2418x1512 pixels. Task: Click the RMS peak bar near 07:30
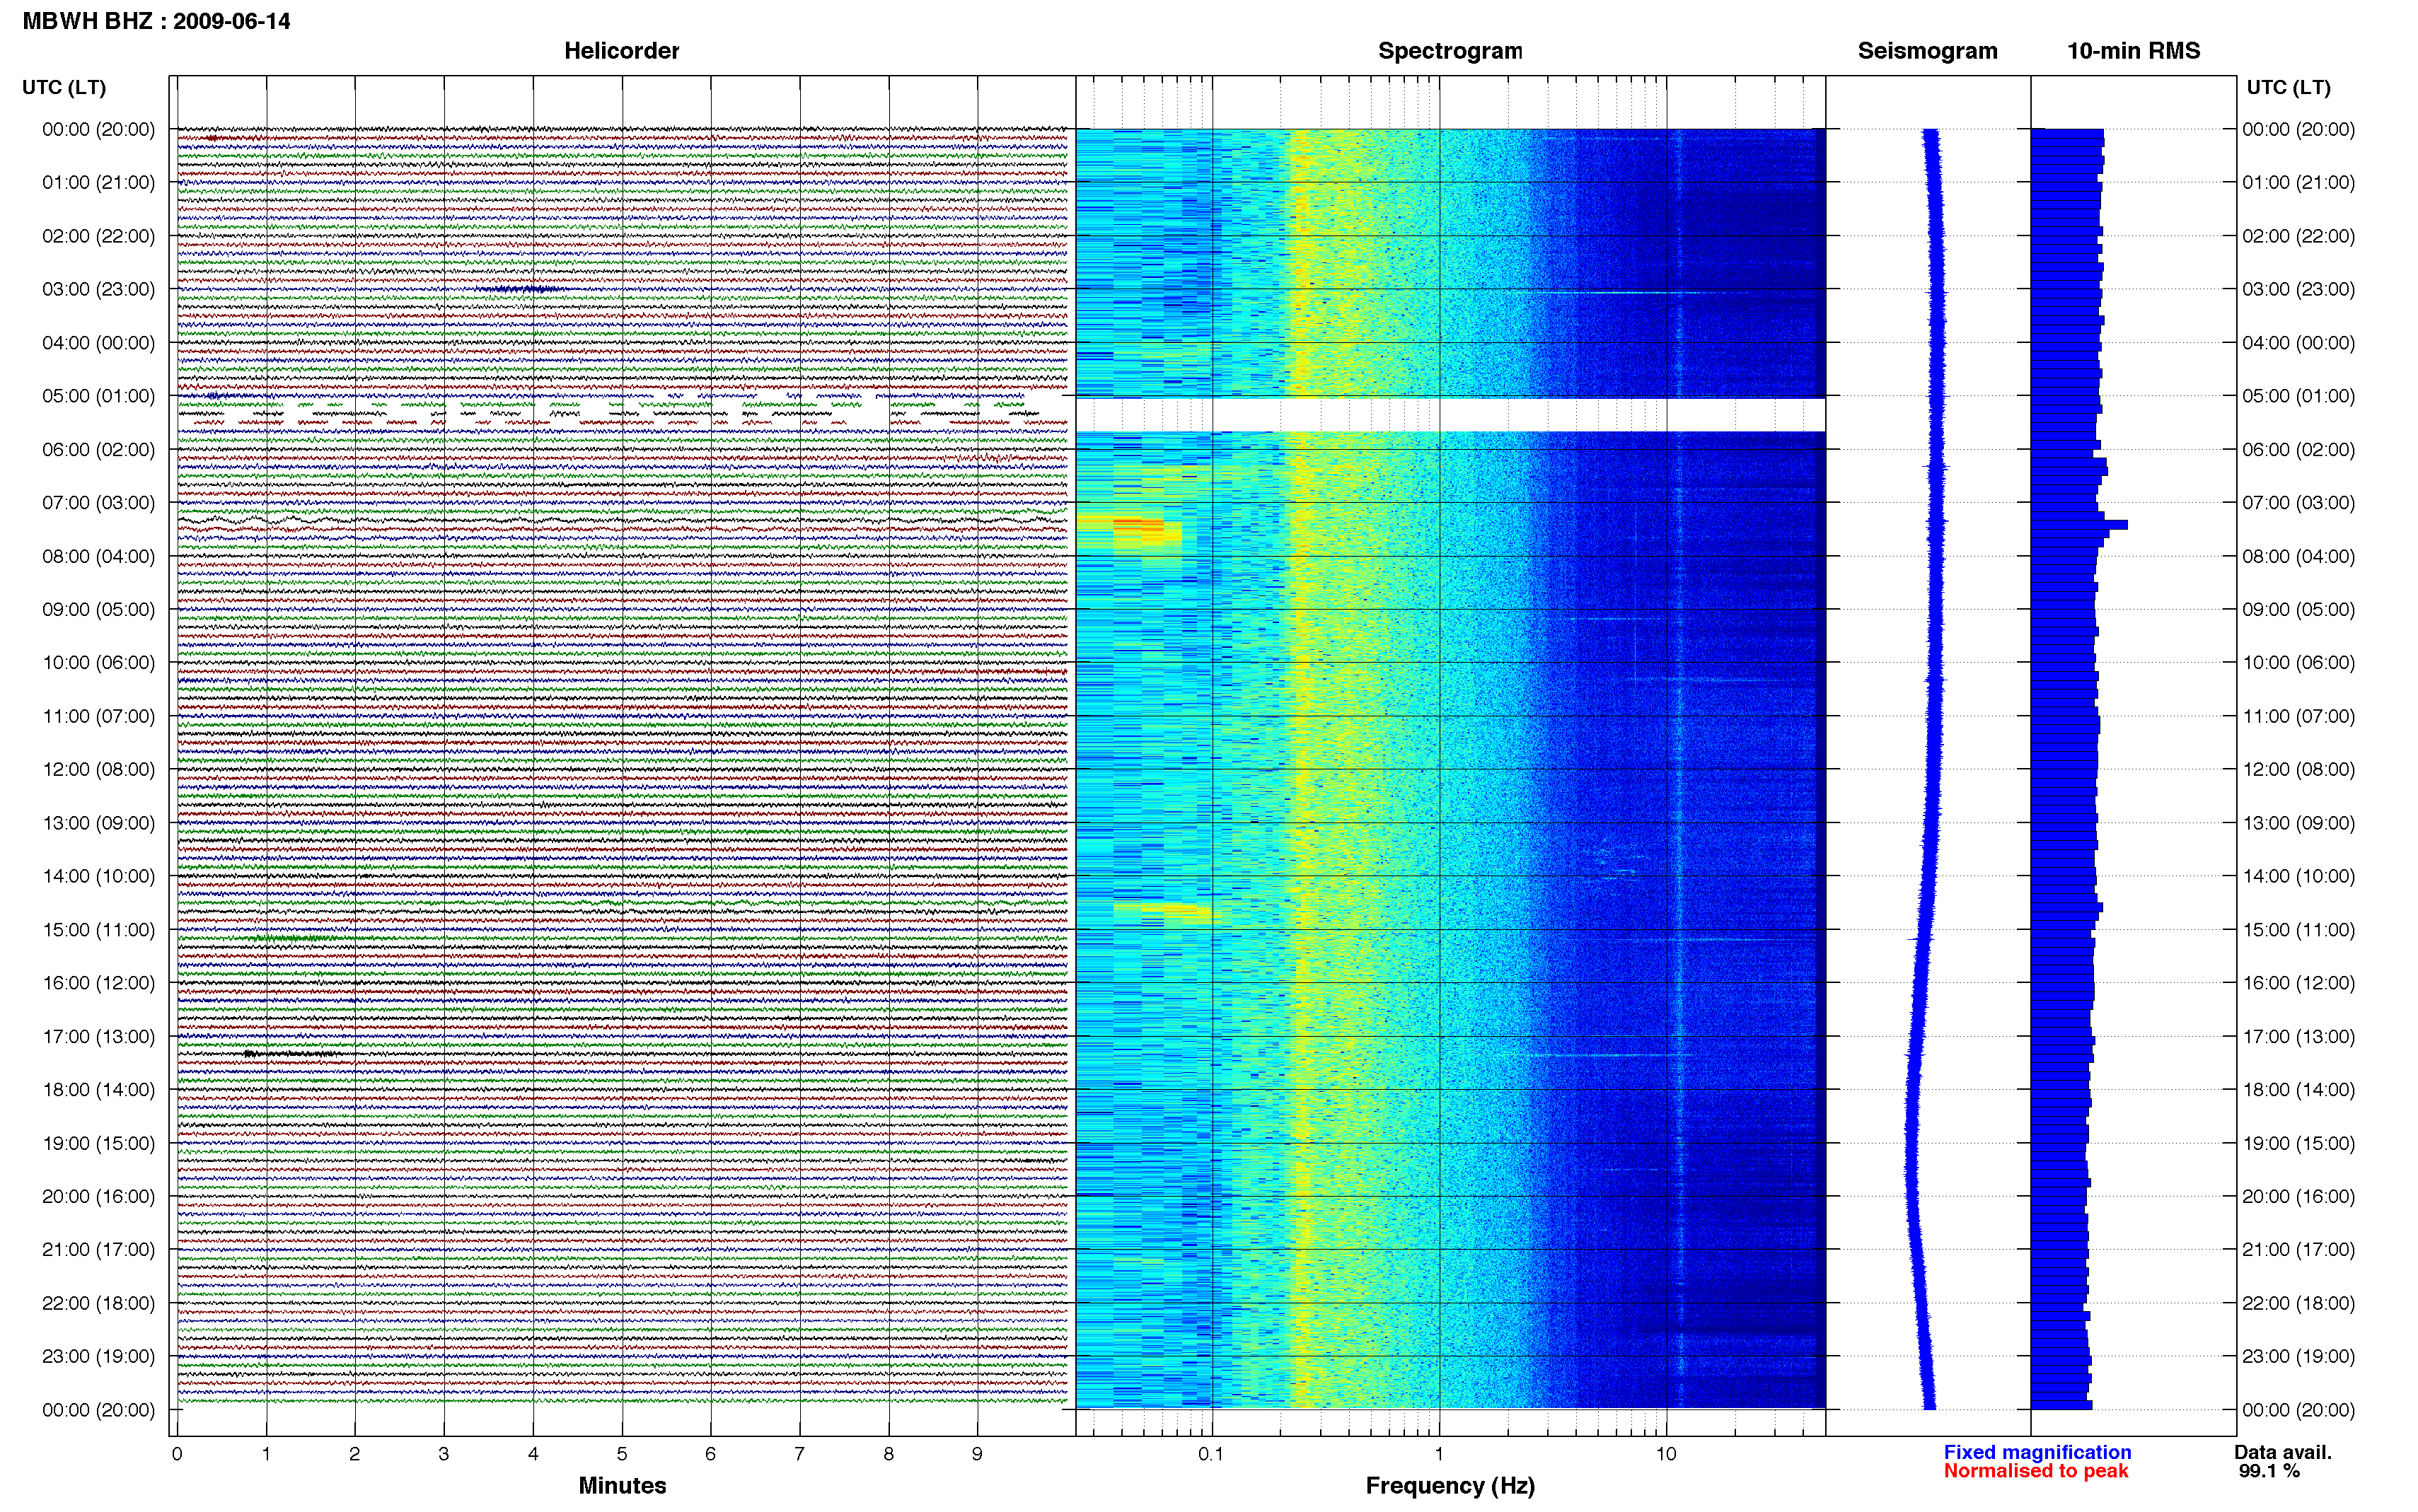[2079, 524]
